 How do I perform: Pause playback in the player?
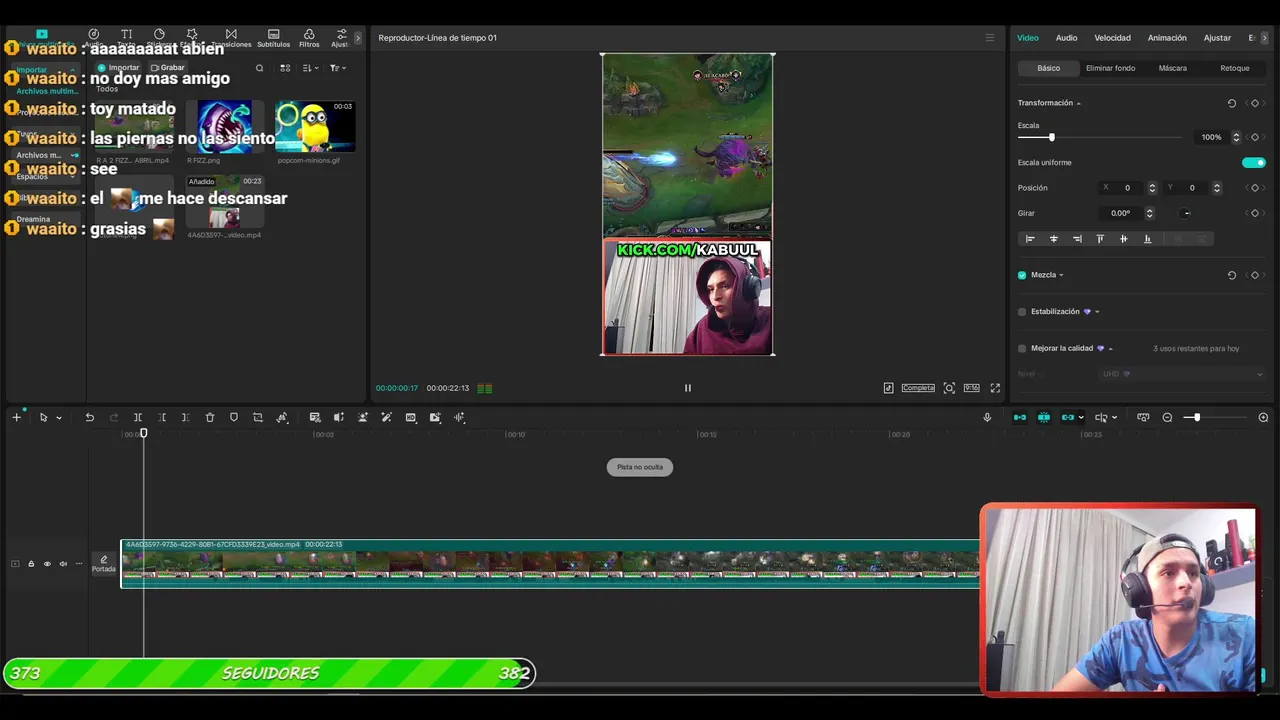pyautogui.click(x=687, y=388)
